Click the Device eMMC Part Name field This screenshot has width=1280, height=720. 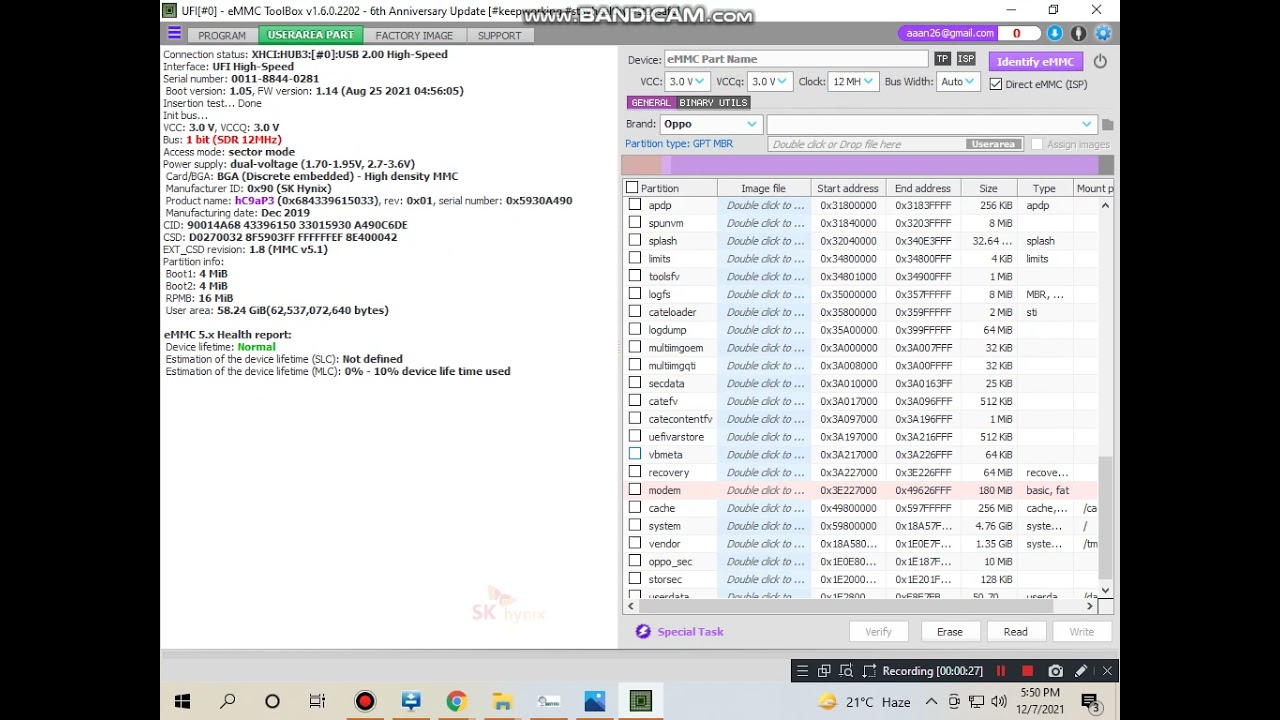(x=796, y=59)
